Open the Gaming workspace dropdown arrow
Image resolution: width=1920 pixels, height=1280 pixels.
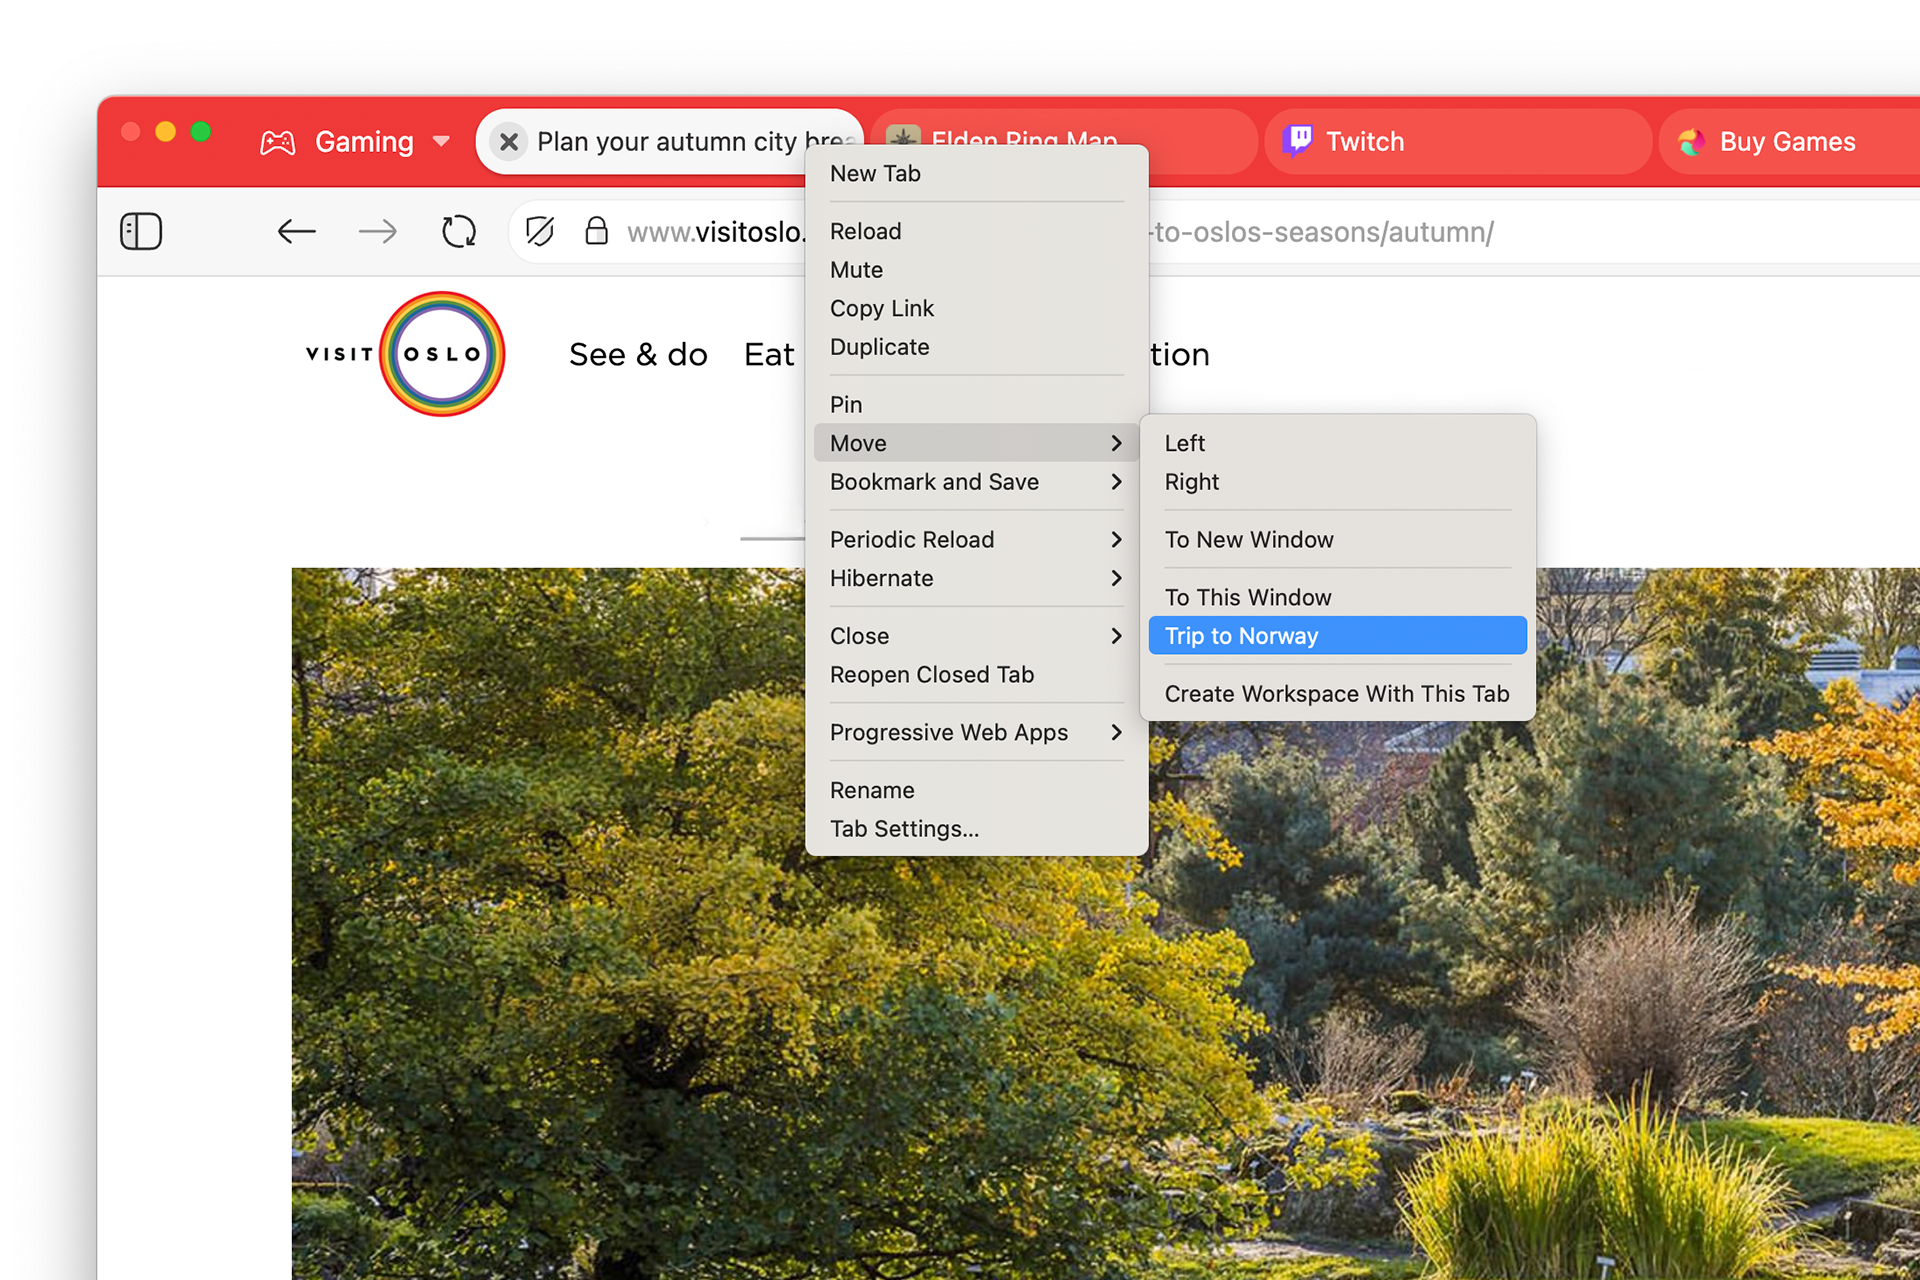pyautogui.click(x=441, y=142)
